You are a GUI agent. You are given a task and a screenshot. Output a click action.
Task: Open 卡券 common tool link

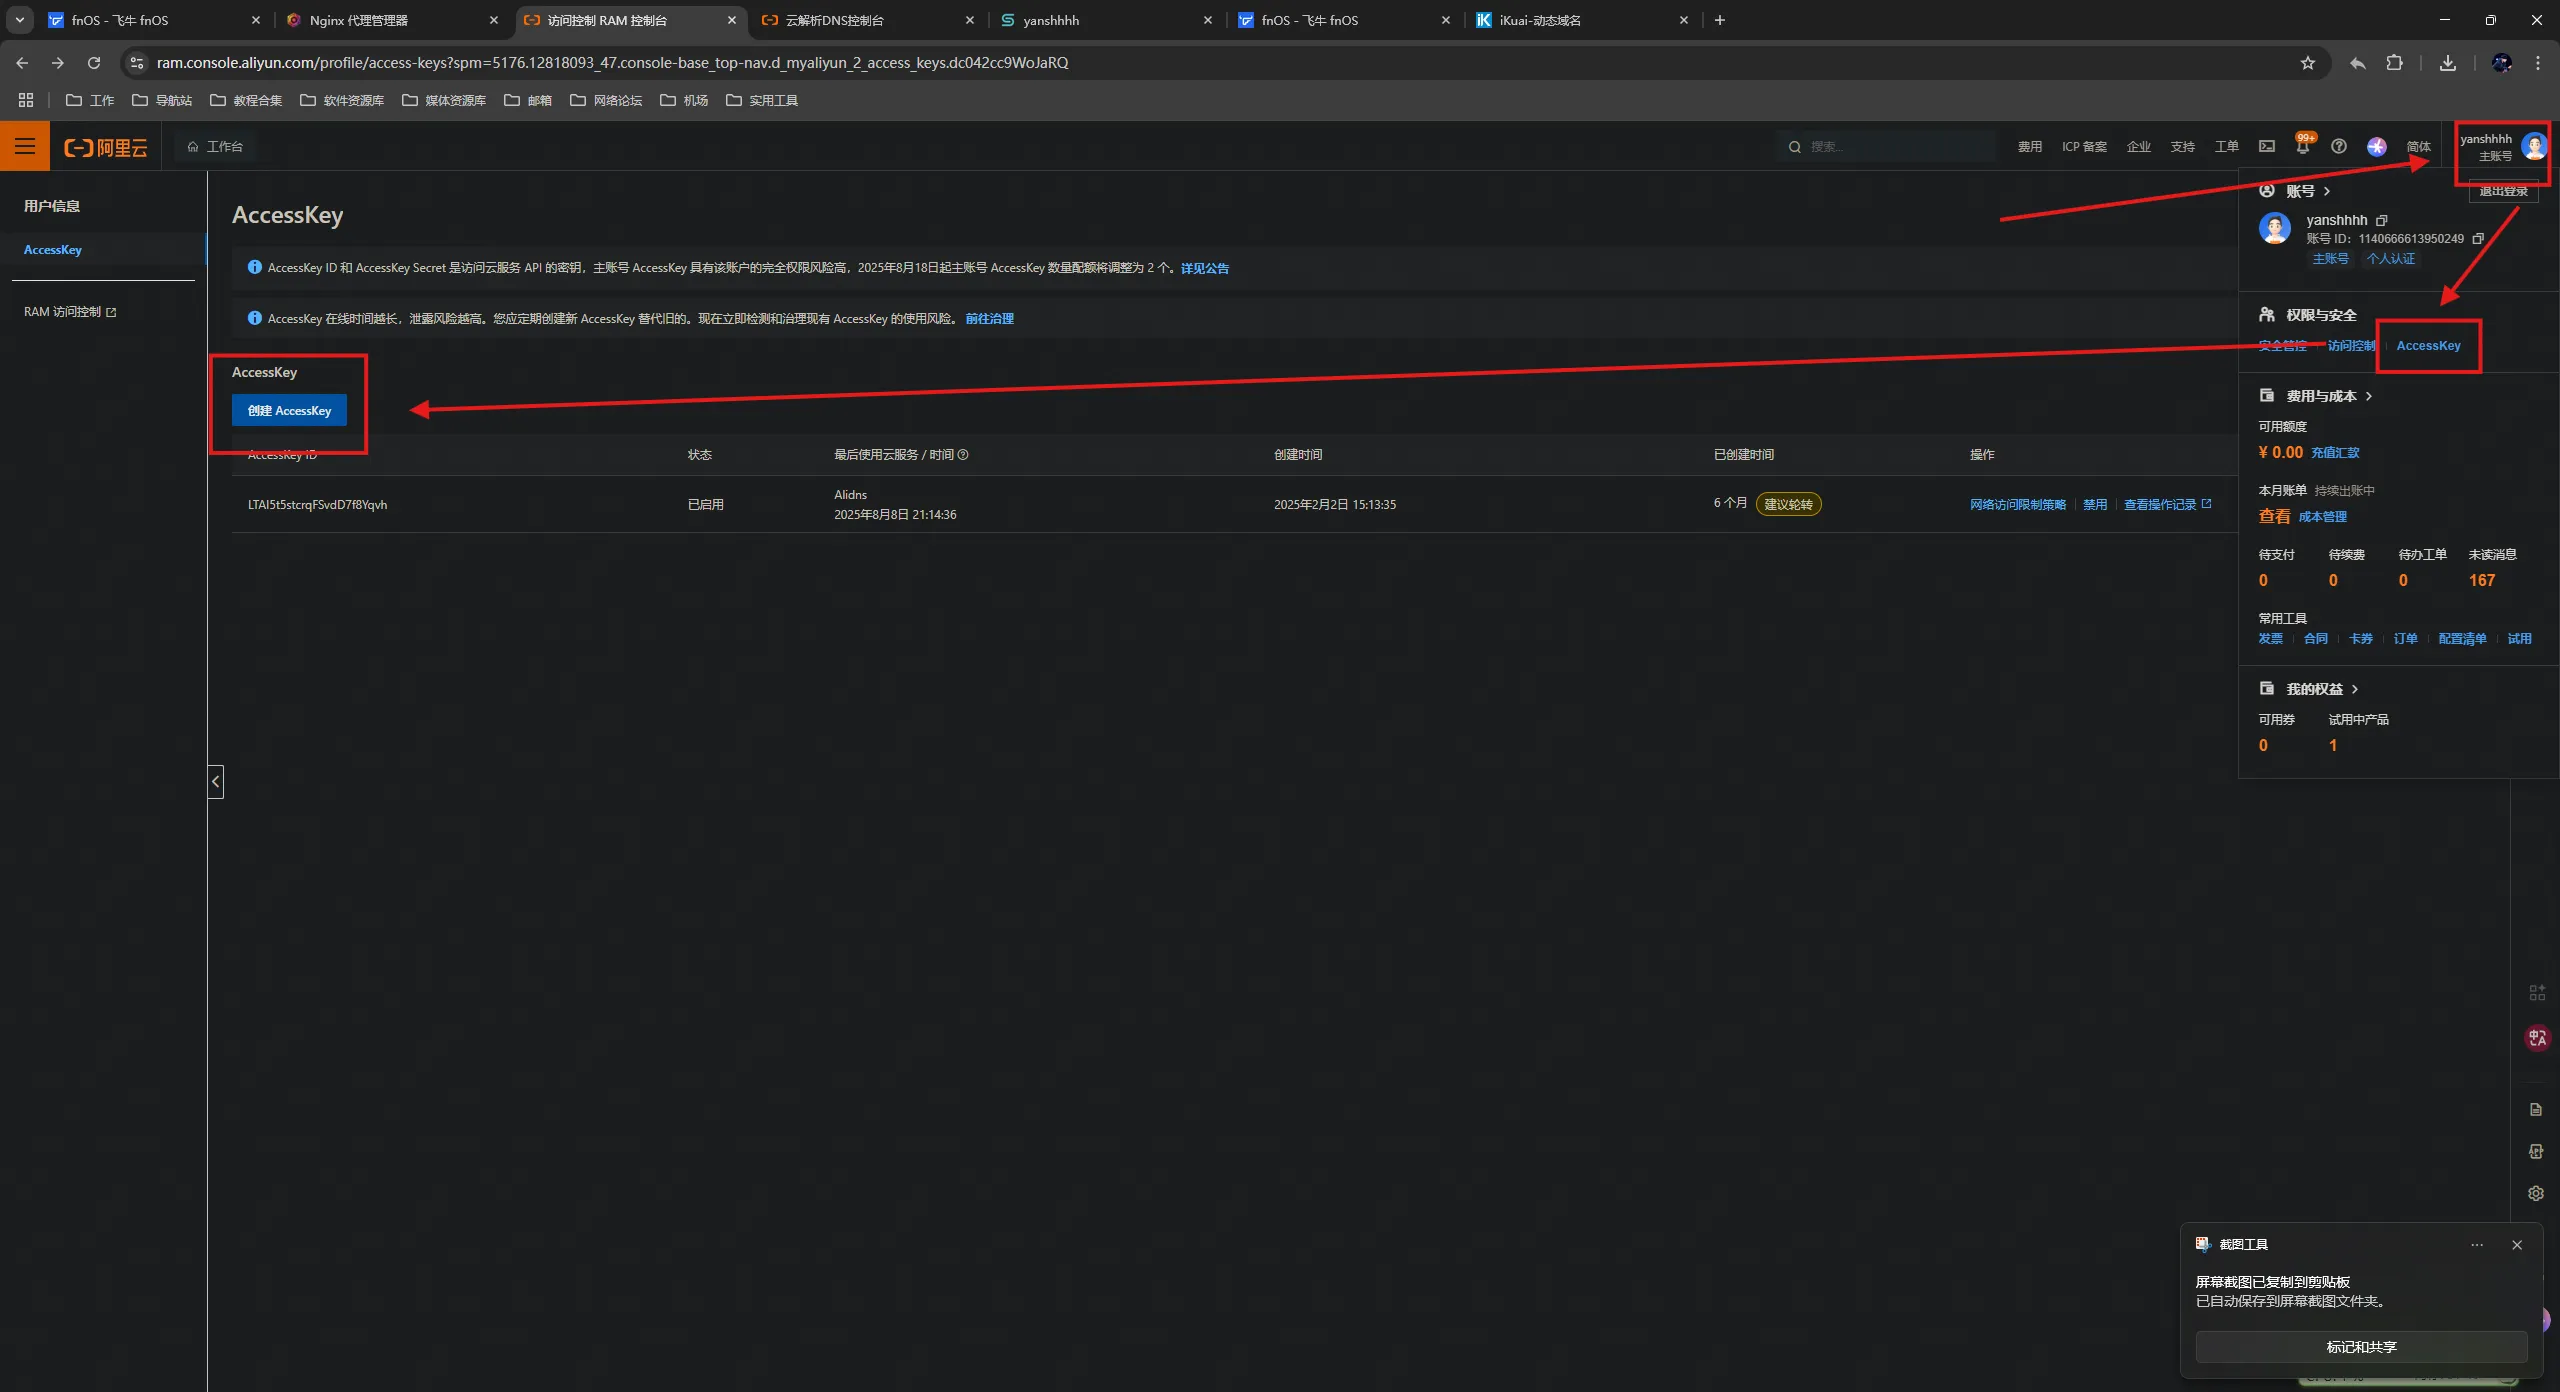click(2360, 639)
